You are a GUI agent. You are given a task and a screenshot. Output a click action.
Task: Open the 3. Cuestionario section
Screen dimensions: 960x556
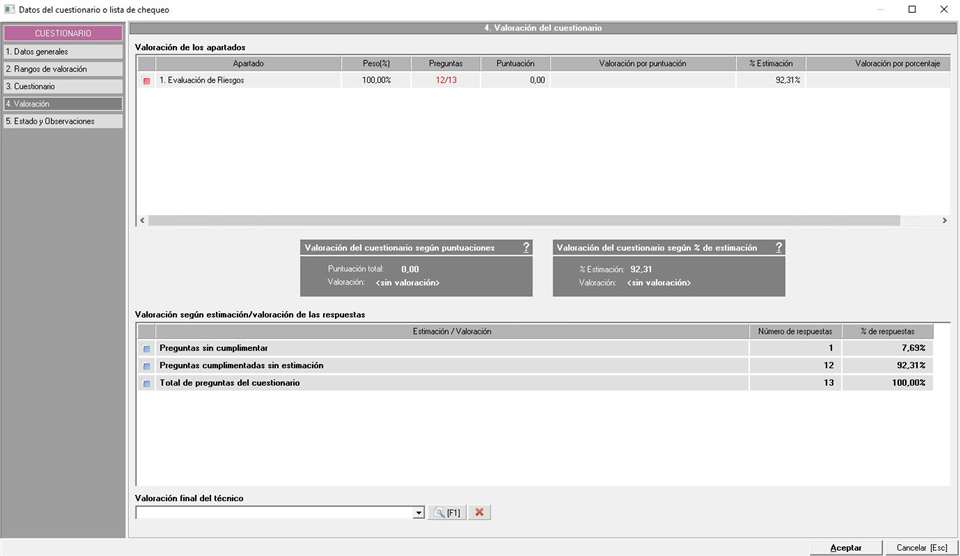[62, 86]
